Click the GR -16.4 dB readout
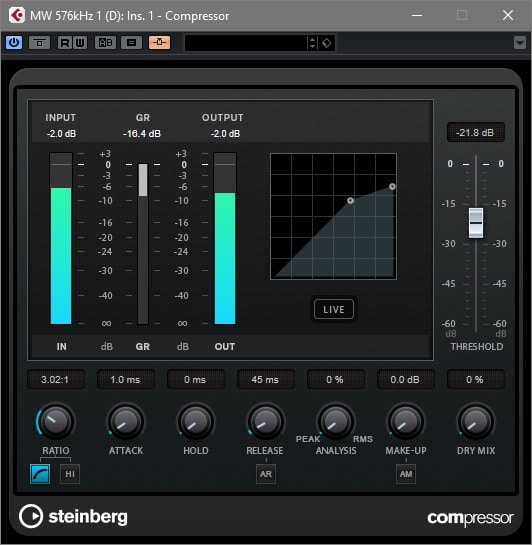 (x=142, y=134)
